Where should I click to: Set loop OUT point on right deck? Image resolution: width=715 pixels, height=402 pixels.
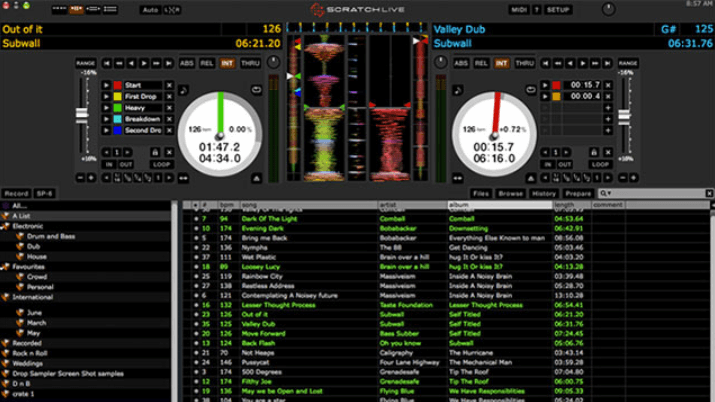[x=565, y=165]
